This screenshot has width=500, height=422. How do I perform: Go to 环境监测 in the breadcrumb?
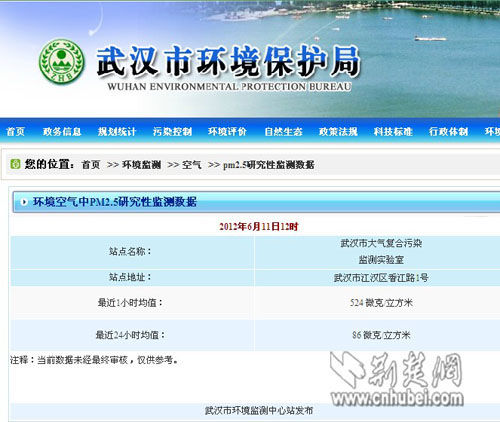pos(142,164)
